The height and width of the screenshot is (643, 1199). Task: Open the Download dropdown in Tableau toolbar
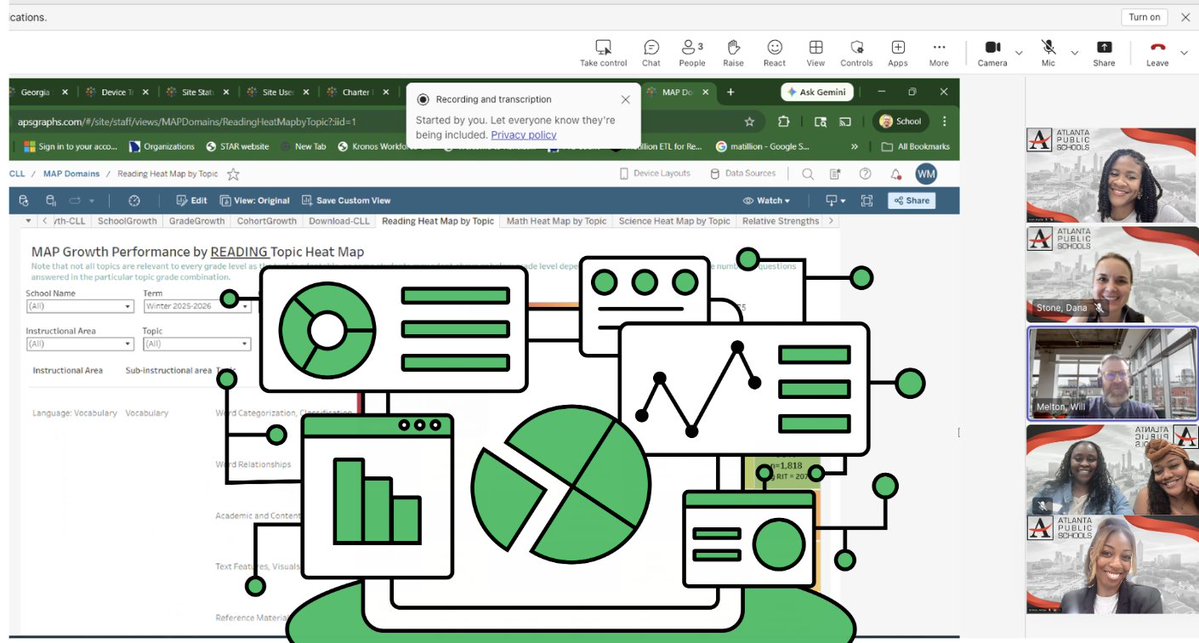coord(835,200)
